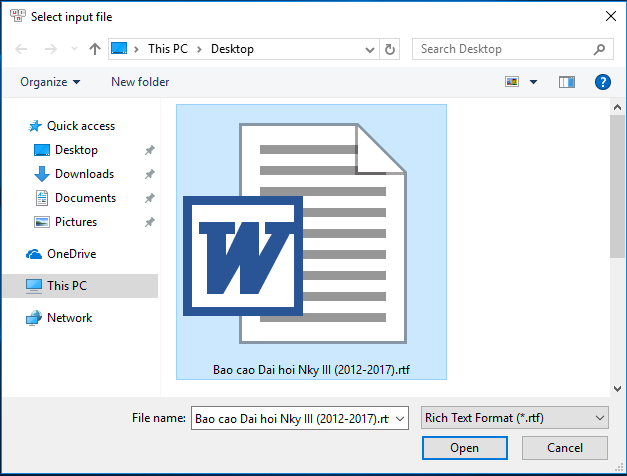
Task: Open the More view options dropdown arrow
Action: [x=533, y=82]
